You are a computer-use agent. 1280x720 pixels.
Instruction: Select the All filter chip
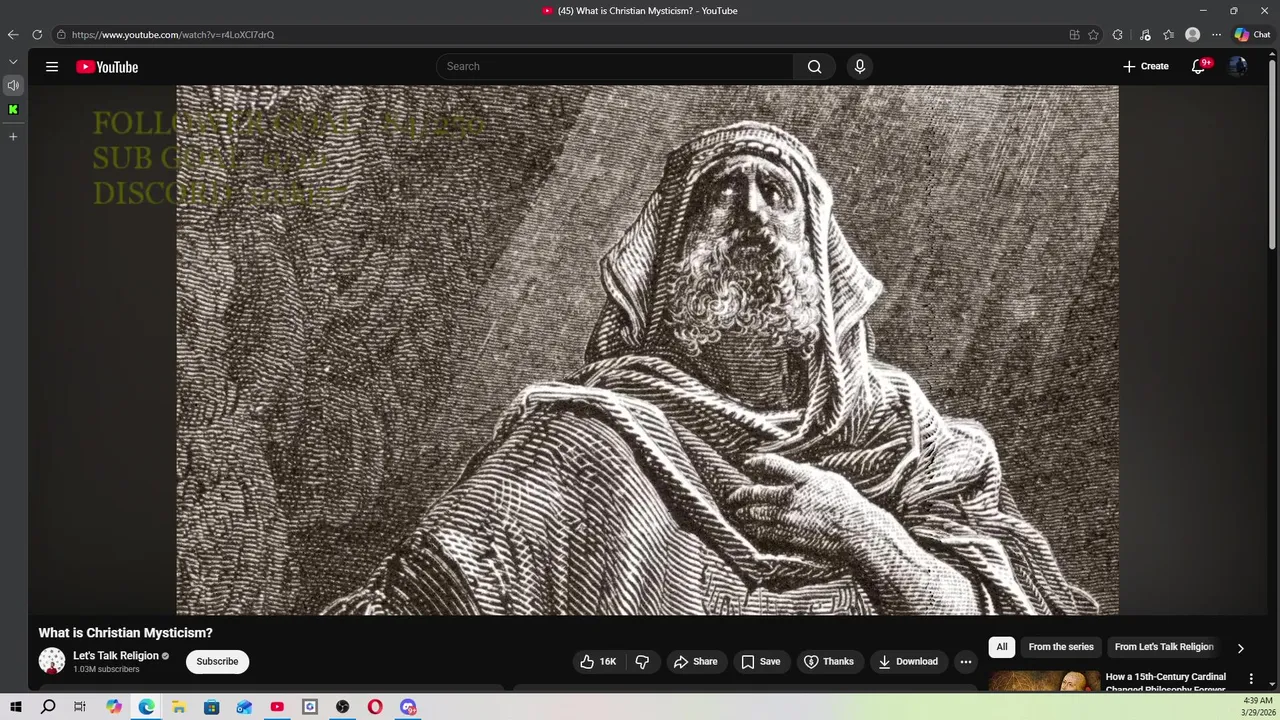(x=1002, y=647)
